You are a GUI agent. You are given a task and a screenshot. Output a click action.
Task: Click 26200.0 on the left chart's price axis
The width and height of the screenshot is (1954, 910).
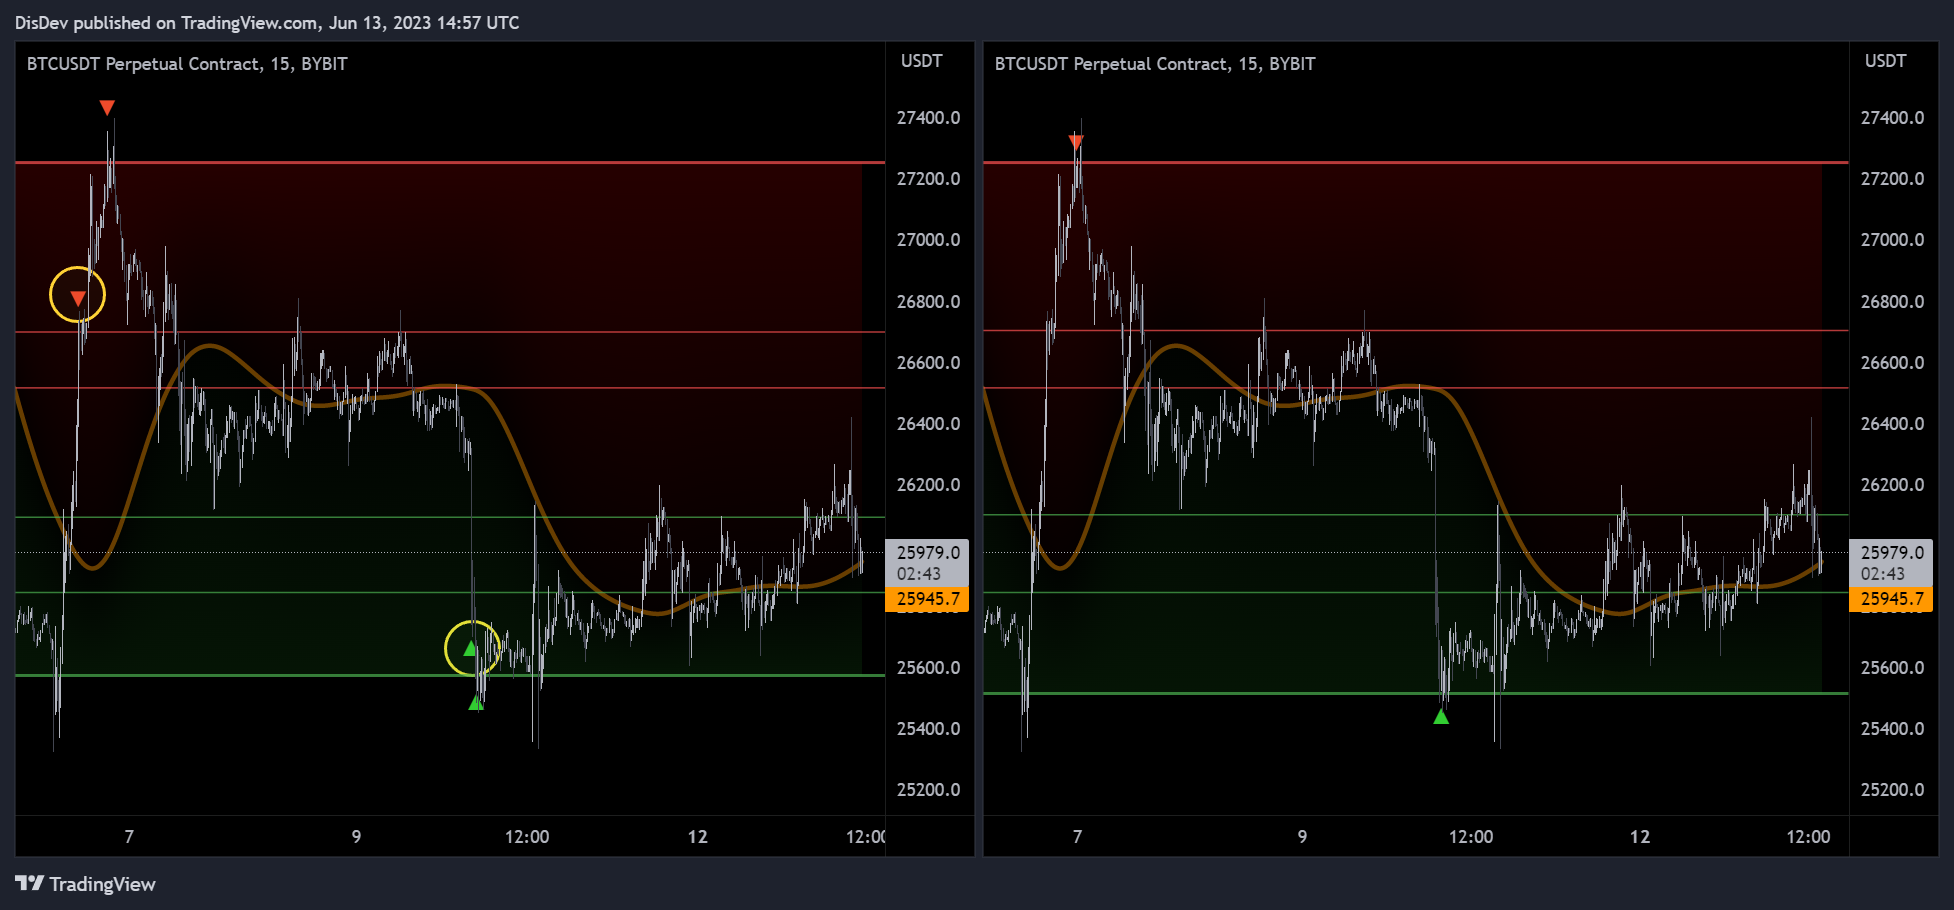point(928,485)
